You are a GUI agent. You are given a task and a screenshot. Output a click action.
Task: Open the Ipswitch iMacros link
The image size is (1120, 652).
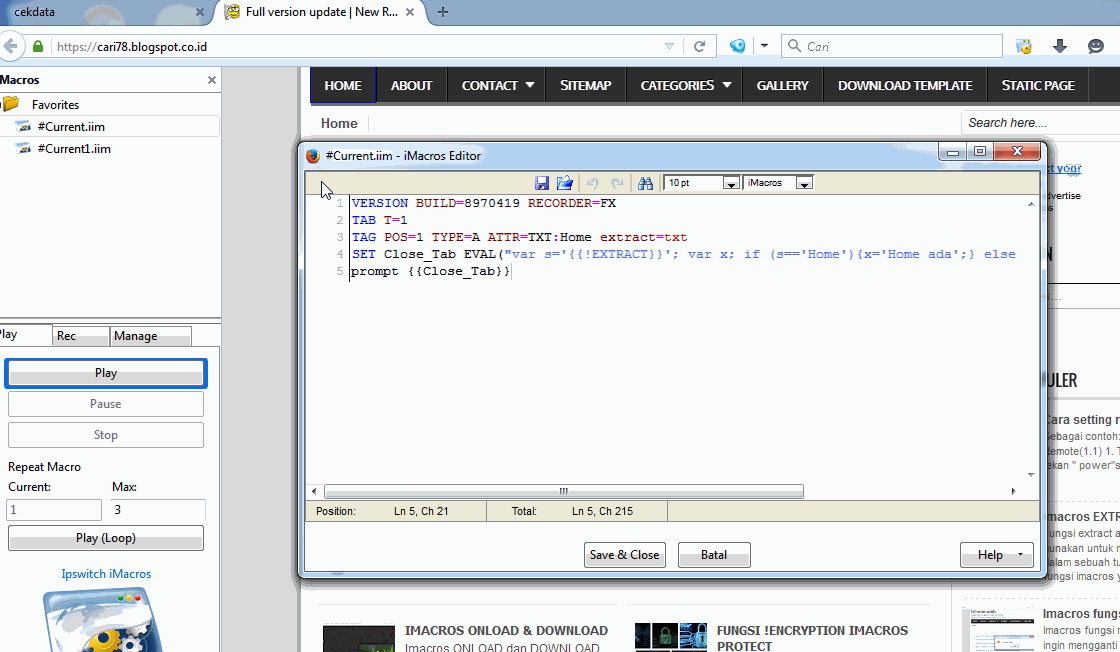coord(106,573)
